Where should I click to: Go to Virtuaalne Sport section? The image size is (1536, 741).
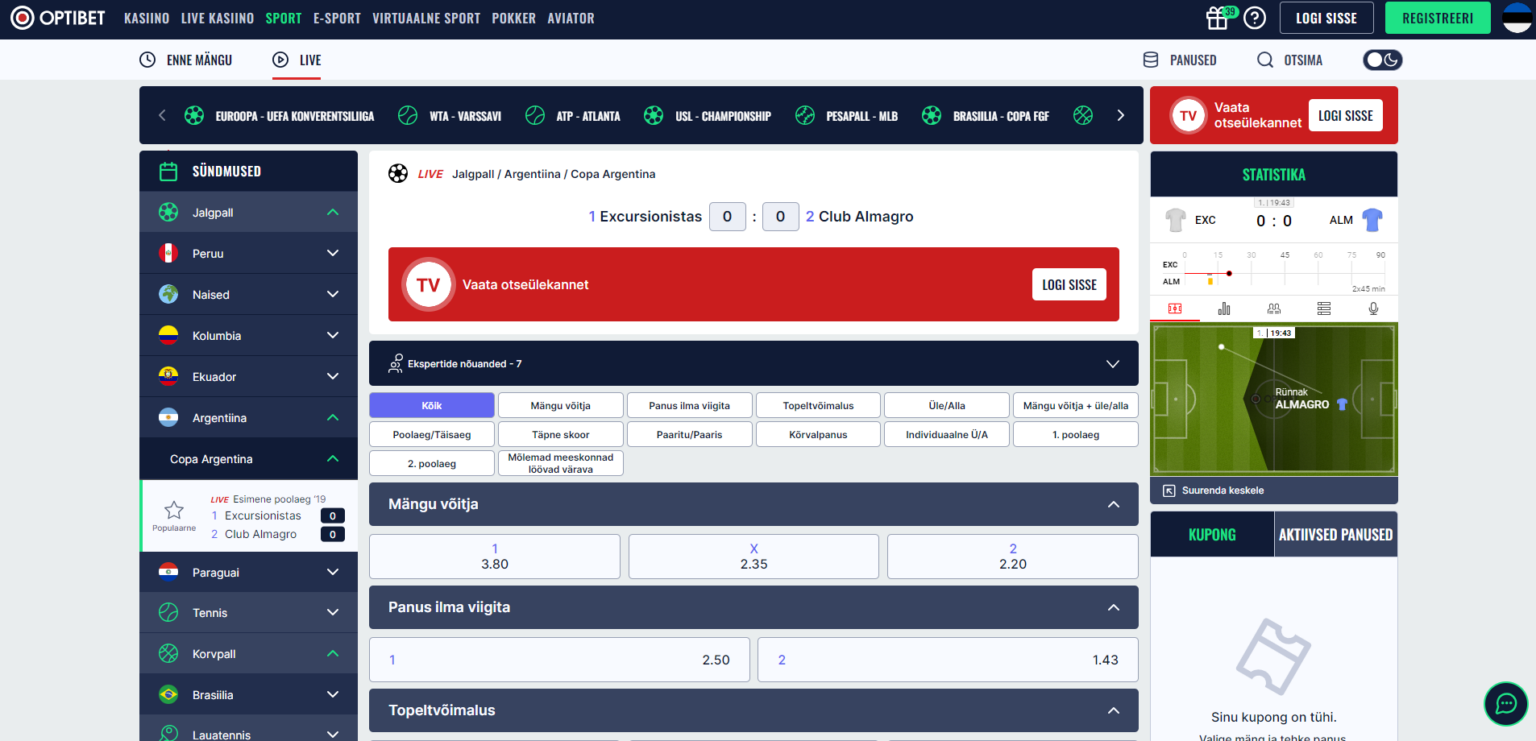pos(426,18)
